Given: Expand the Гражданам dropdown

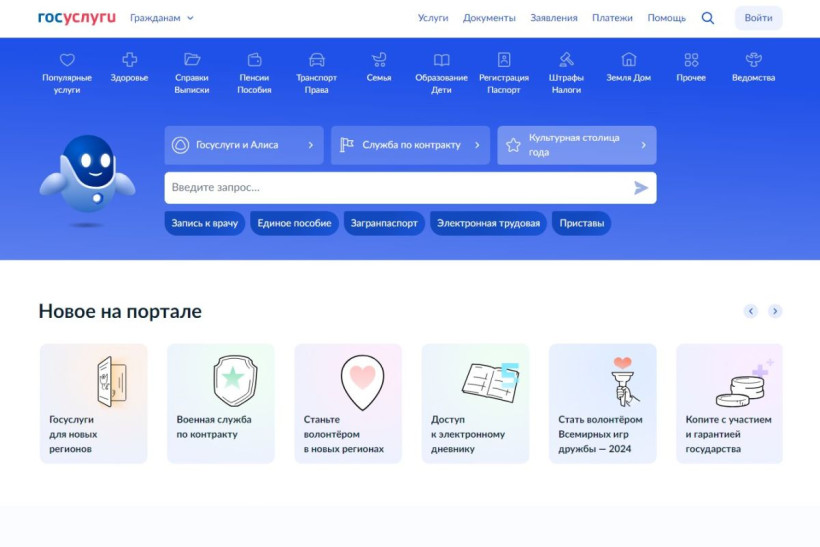Looking at the screenshot, I should coord(162,18).
